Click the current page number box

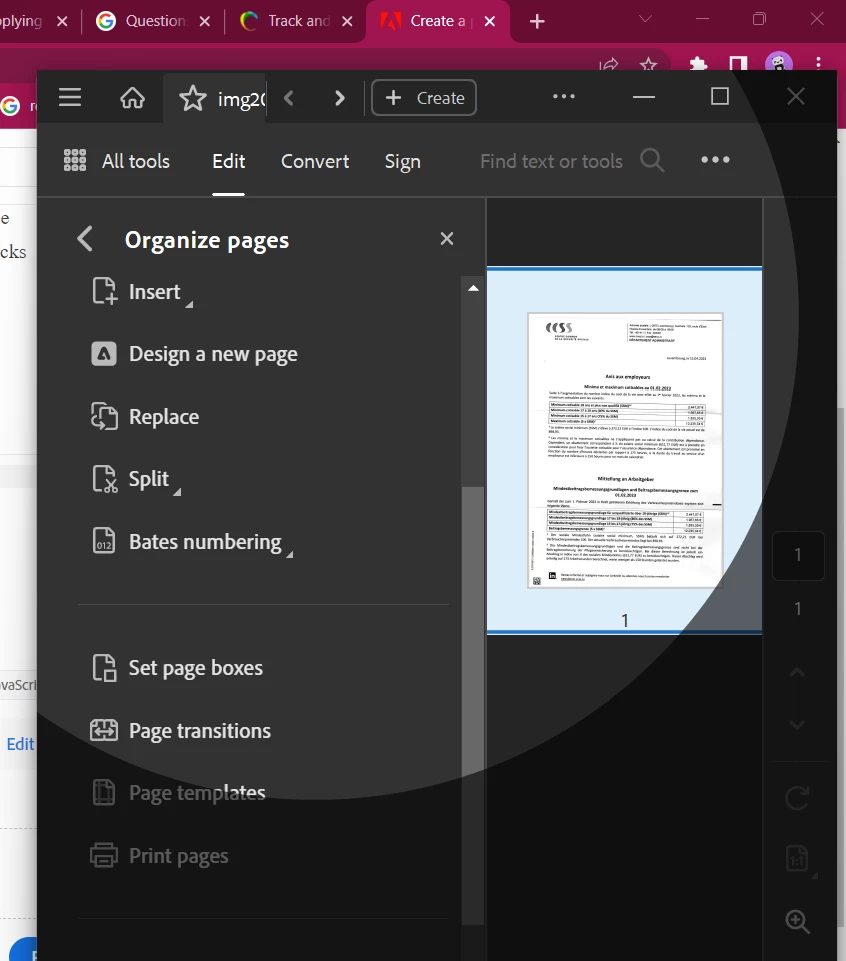[798, 555]
